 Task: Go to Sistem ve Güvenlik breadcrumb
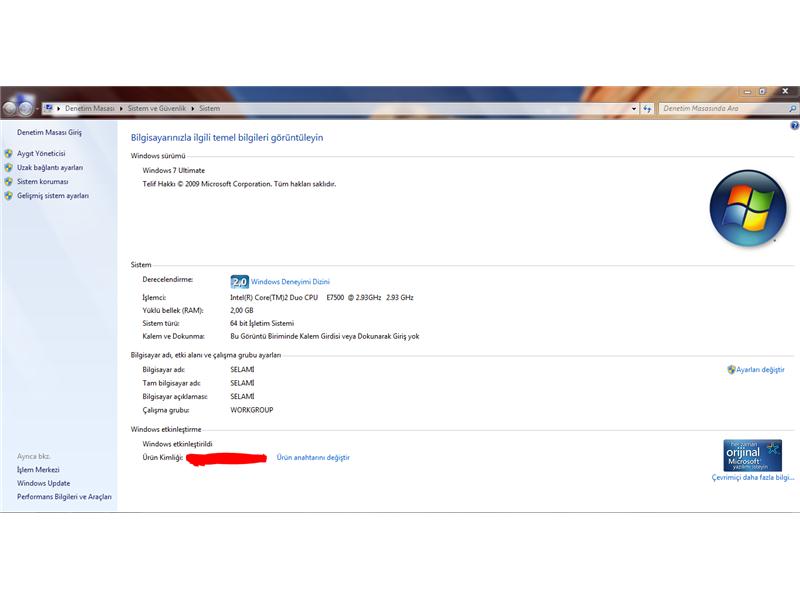point(157,108)
